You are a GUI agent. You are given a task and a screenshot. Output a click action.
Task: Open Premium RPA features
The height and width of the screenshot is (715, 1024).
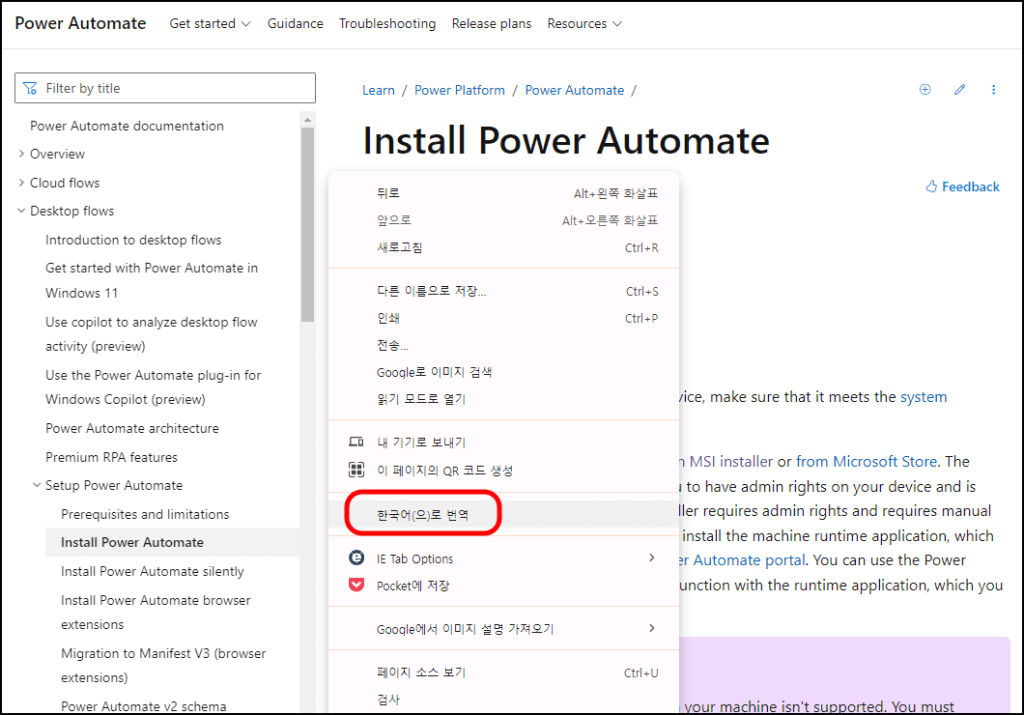(111, 457)
